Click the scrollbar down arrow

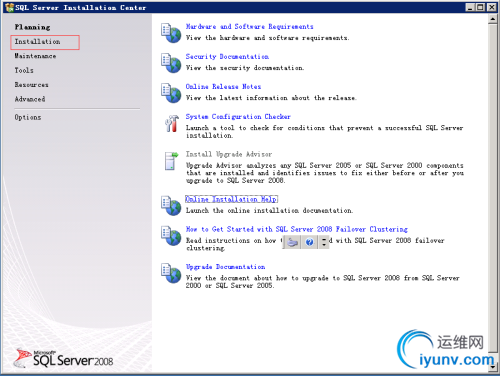coord(493,367)
